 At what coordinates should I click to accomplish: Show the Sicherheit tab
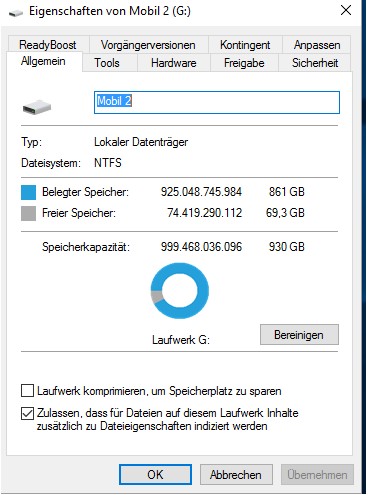(x=315, y=63)
